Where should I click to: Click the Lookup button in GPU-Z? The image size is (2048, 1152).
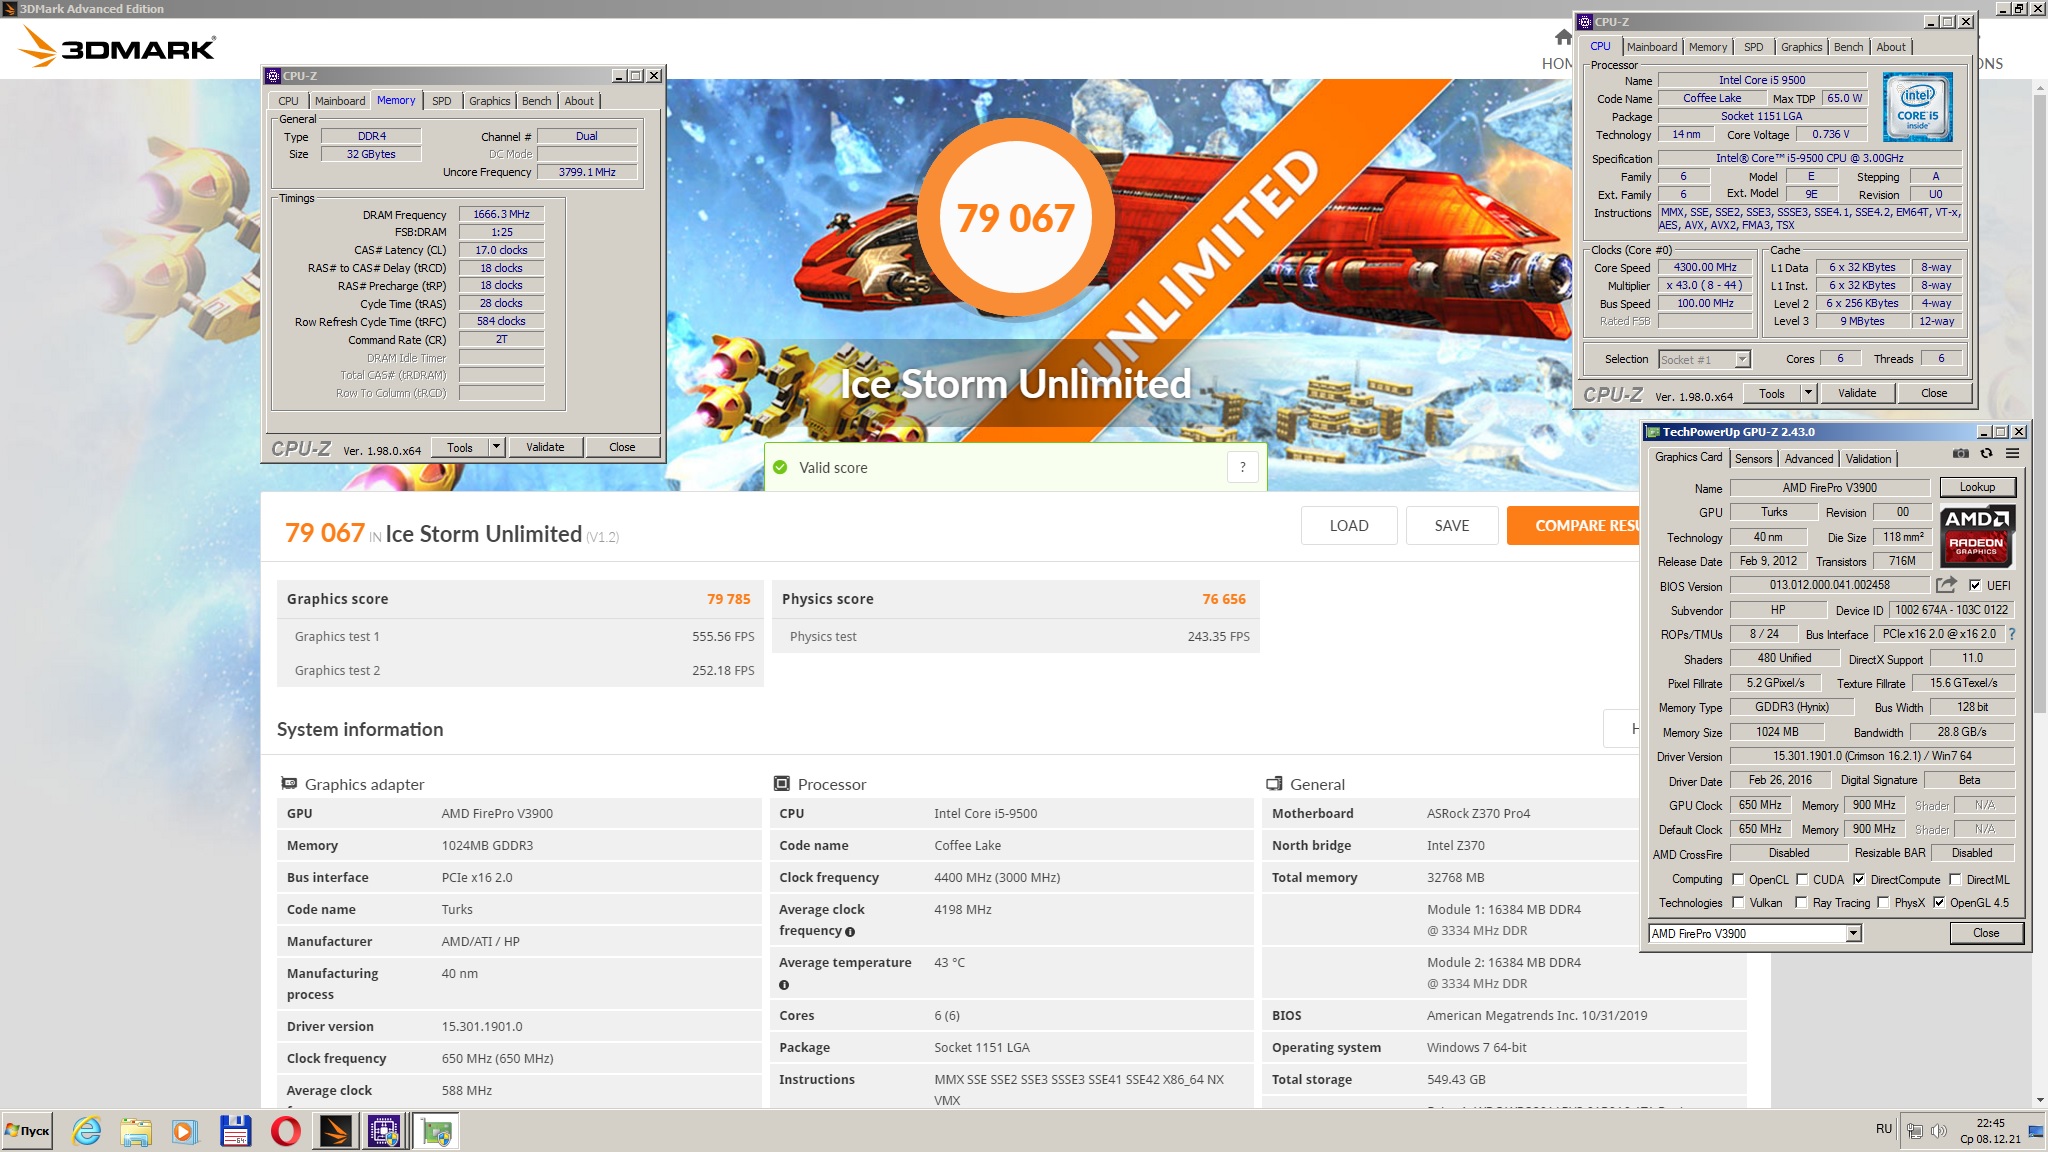[x=1977, y=487]
